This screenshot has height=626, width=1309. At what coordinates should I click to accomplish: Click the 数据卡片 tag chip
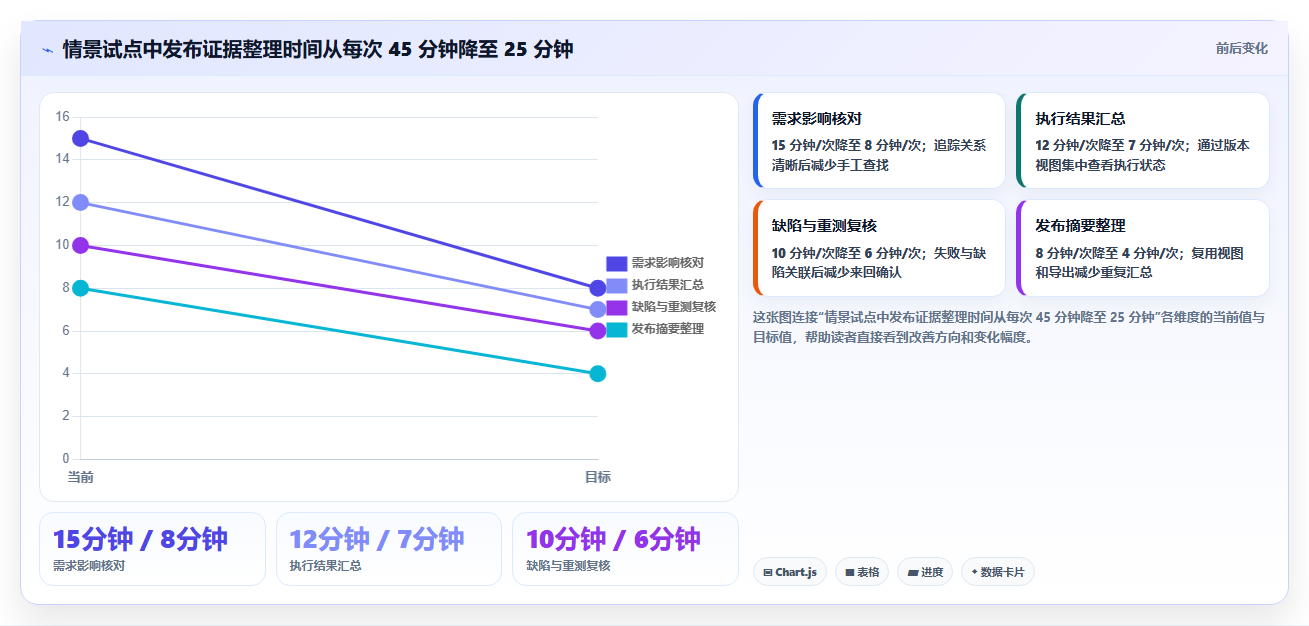point(997,572)
